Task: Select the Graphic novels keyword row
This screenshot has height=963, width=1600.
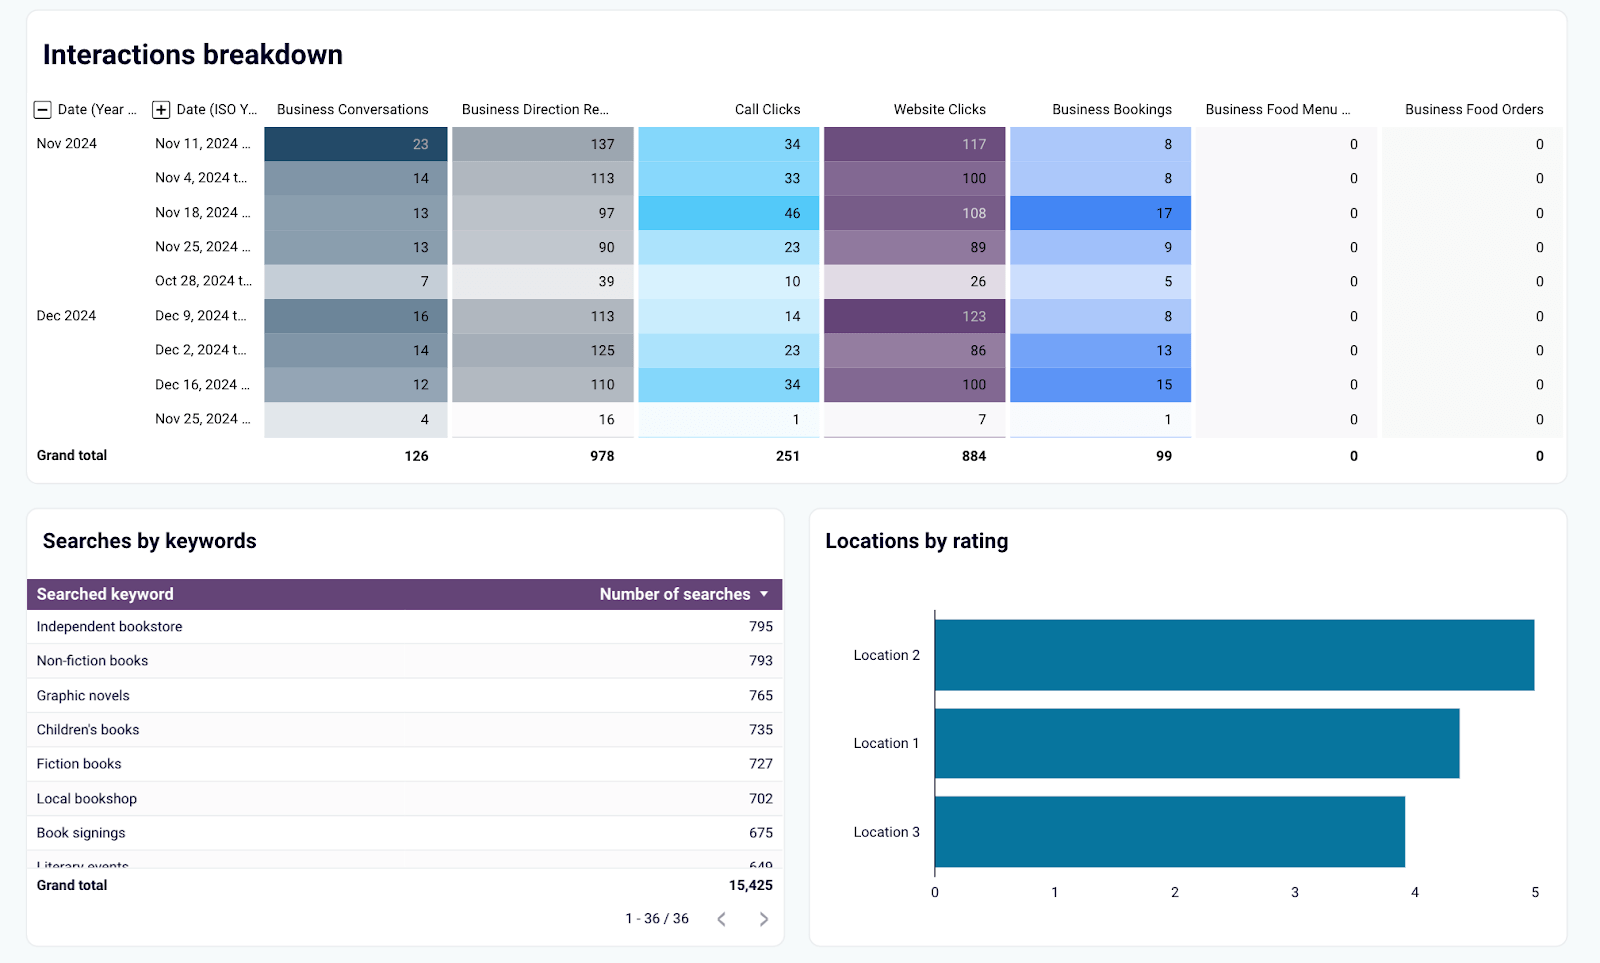Action: click(x=404, y=696)
